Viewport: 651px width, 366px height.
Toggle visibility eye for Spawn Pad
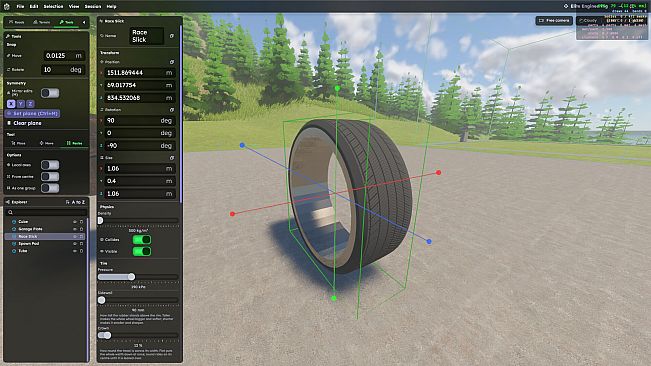(x=75, y=244)
